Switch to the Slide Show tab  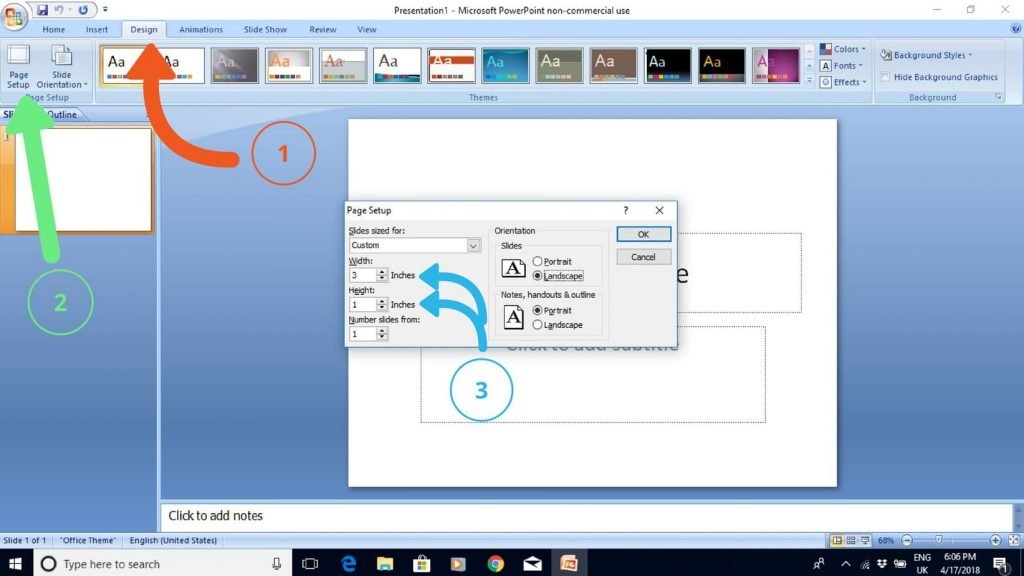265,29
